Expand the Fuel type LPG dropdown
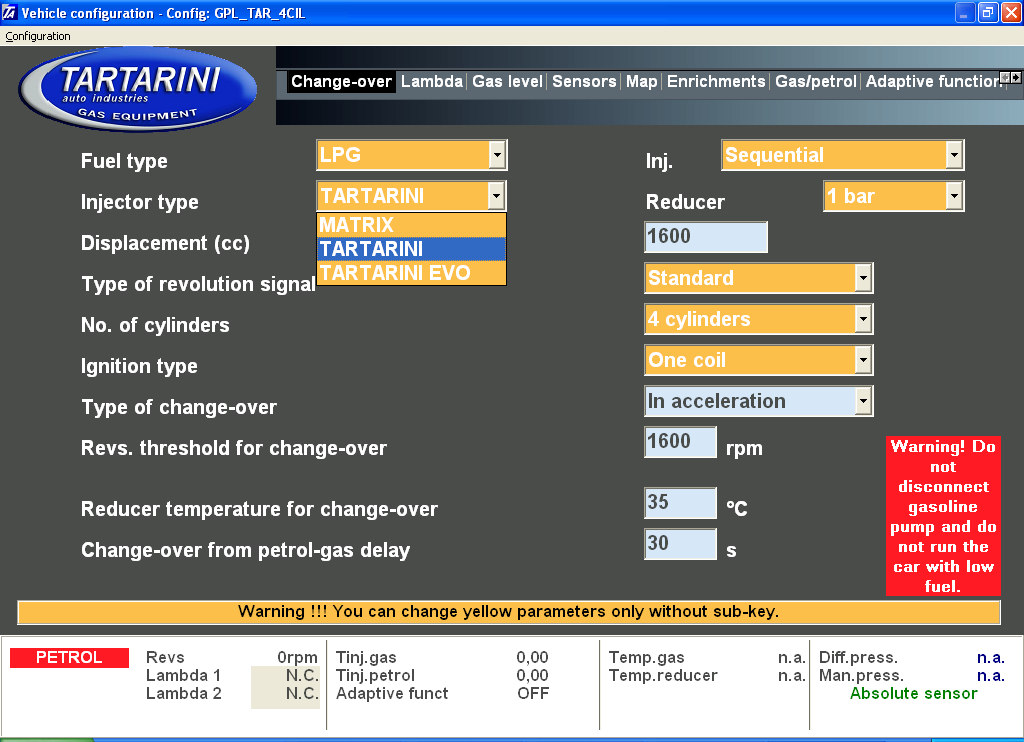 coord(497,155)
